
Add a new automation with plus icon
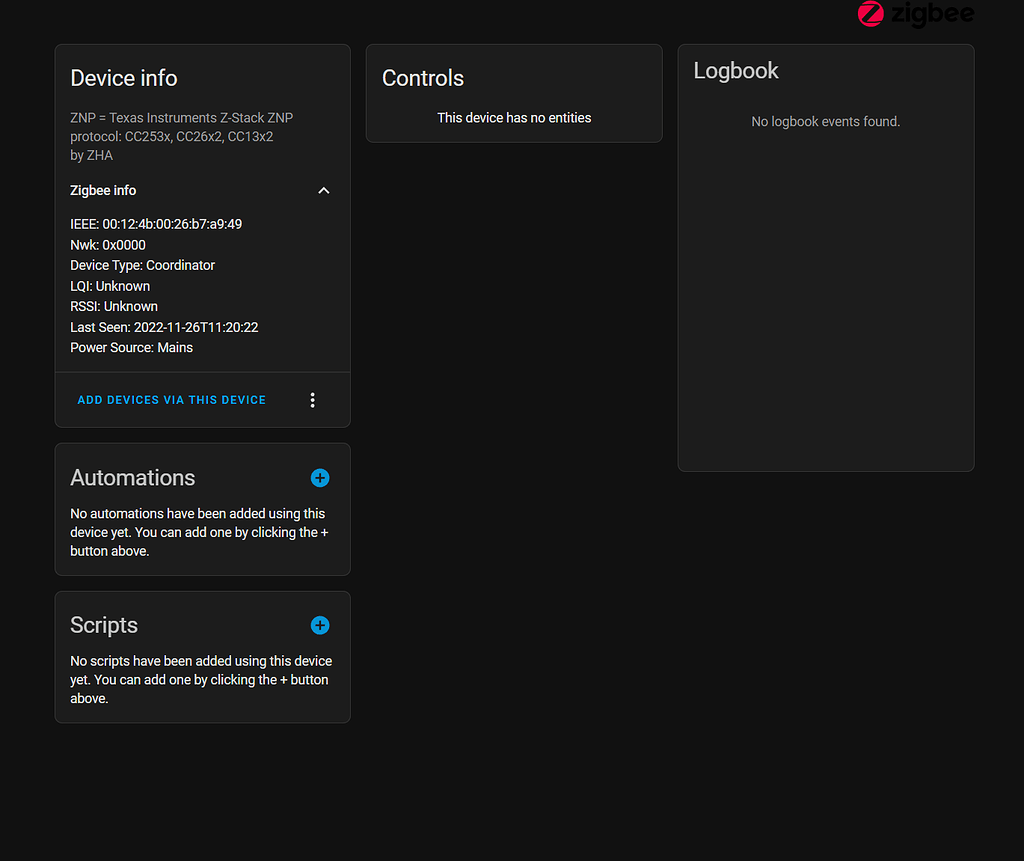[320, 478]
